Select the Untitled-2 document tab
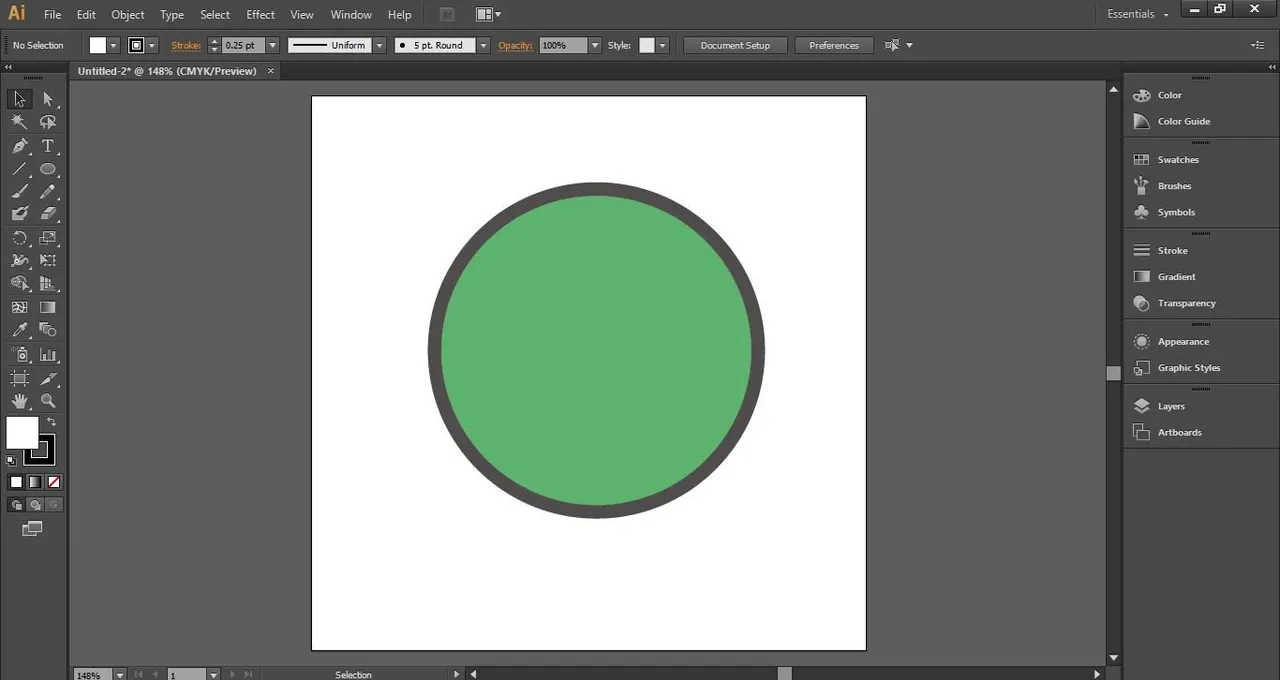This screenshot has height=680, width=1280. [167, 71]
